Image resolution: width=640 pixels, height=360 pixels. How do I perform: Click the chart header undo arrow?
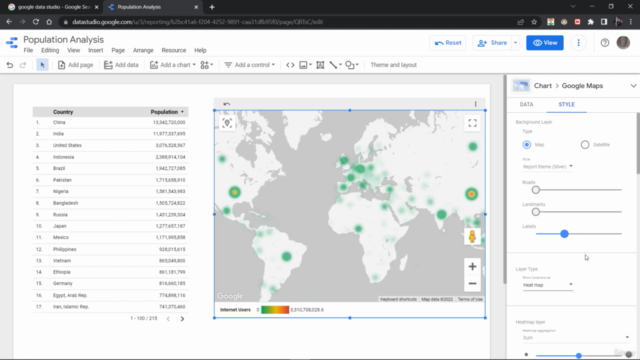[x=227, y=104]
